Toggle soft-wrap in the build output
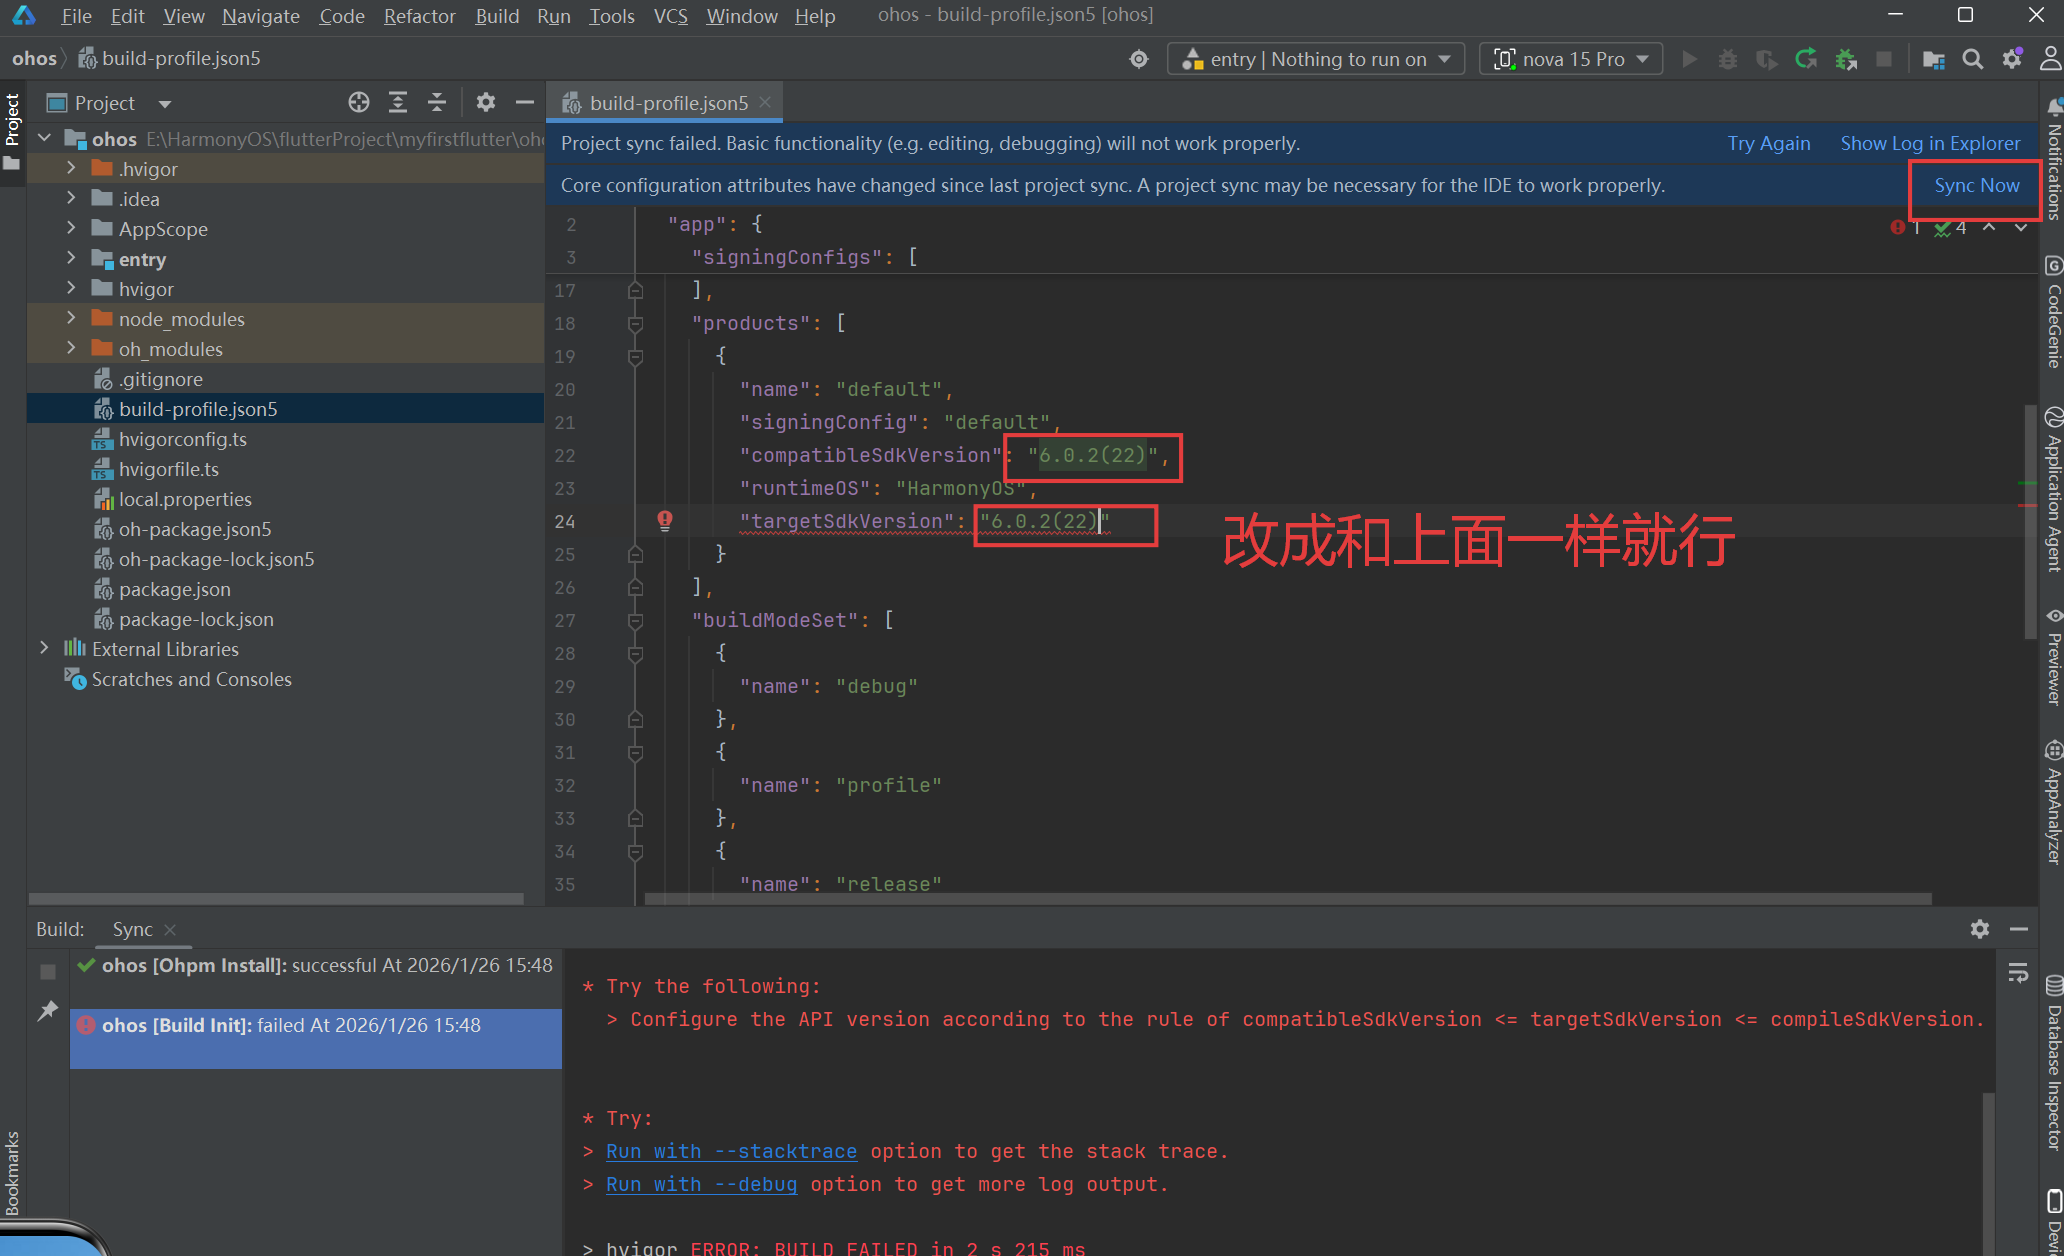The image size is (2064, 1256). pos(2018,973)
